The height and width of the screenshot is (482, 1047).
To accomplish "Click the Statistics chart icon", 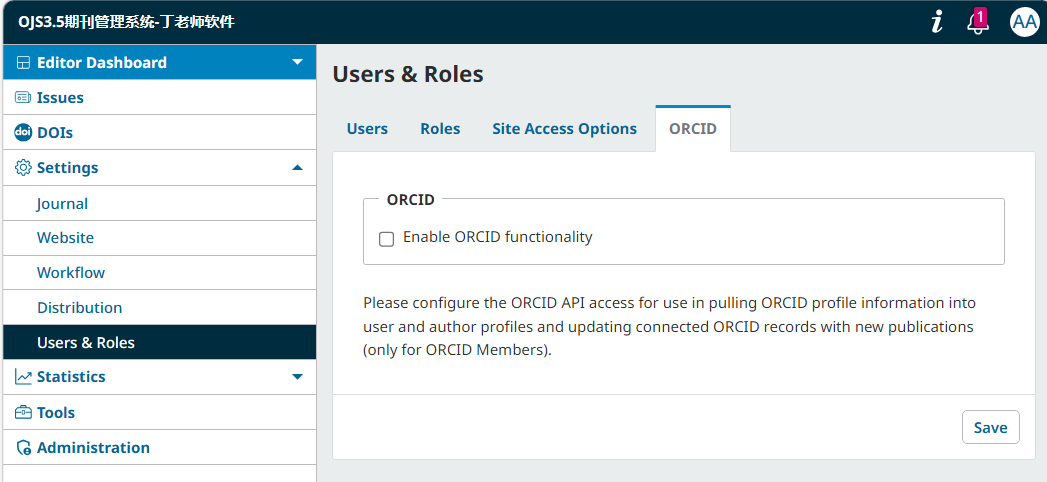I will [23, 377].
